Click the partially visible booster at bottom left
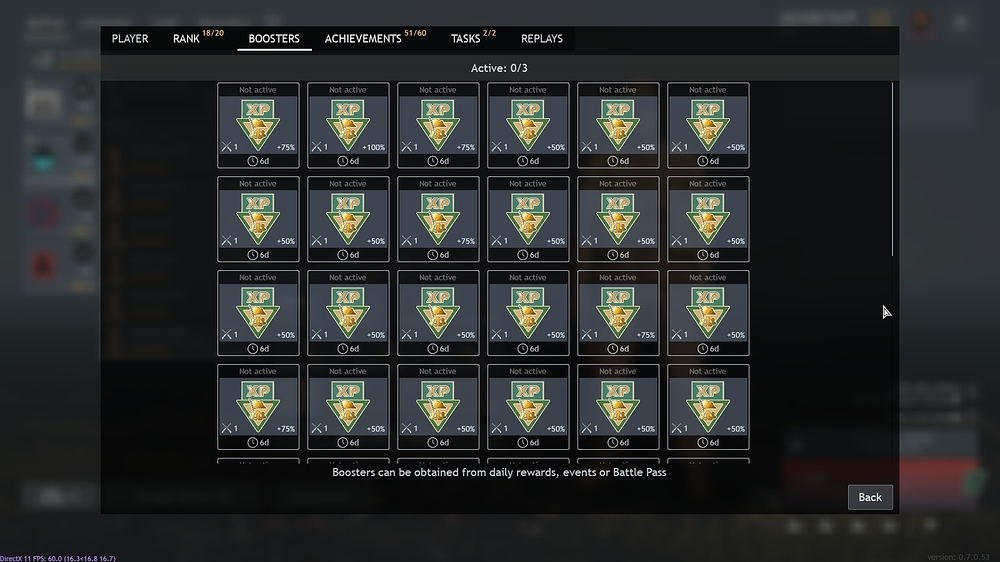Image resolution: width=1000 pixels, height=562 pixels. click(x=258, y=461)
